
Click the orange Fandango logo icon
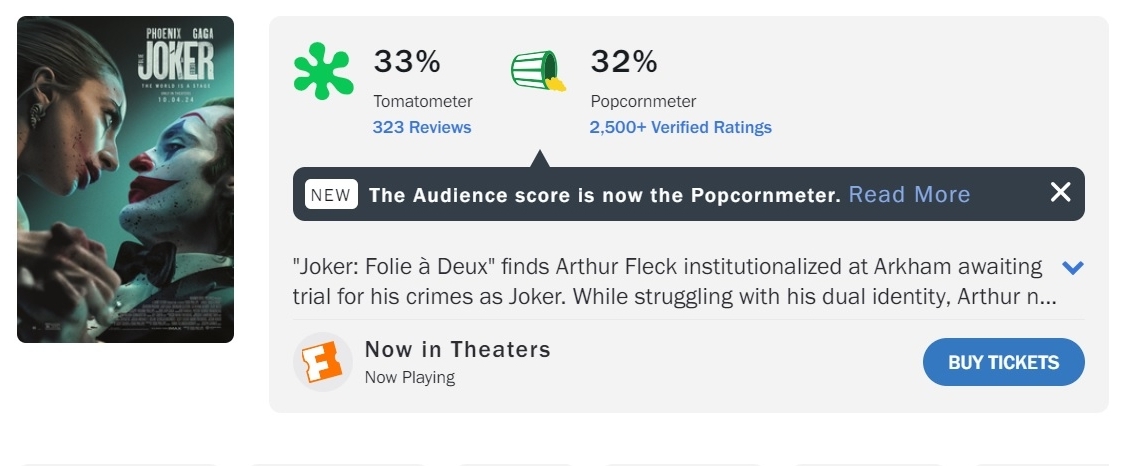point(323,362)
